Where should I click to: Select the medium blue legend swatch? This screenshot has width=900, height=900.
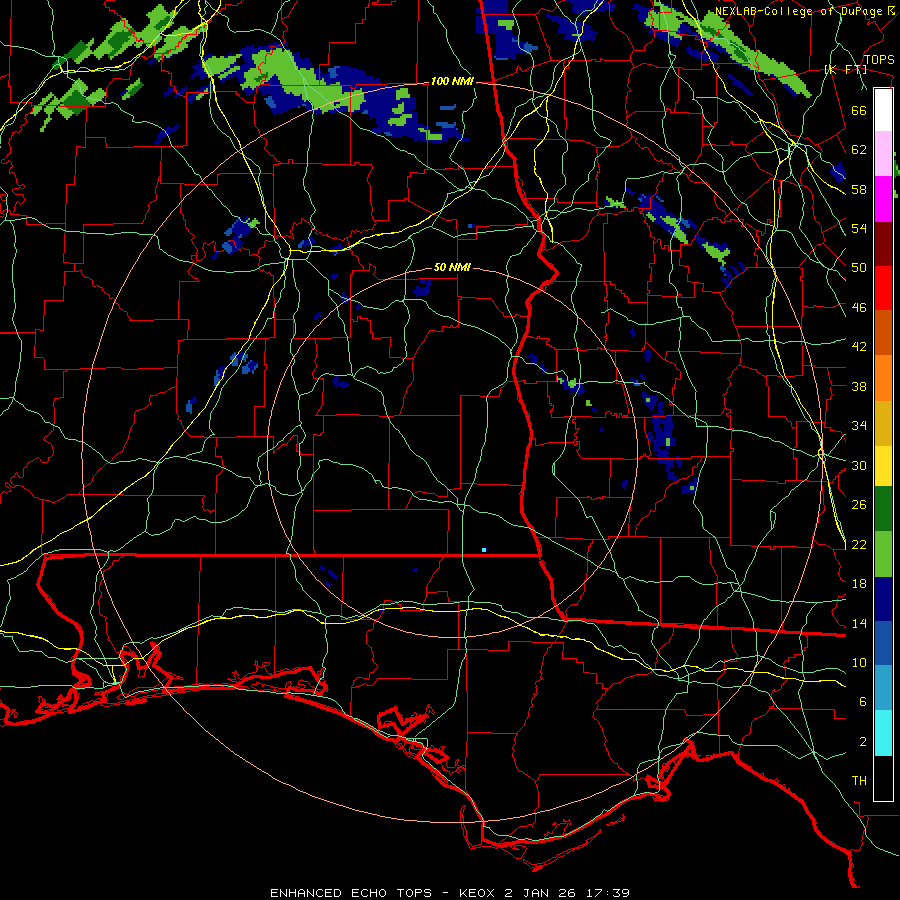tap(883, 643)
